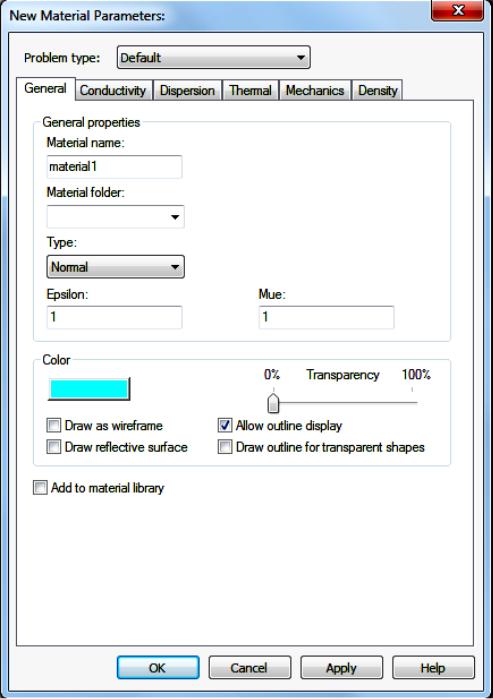
Task: Open the Problem type dropdown
Action: [x=214, y=58]
